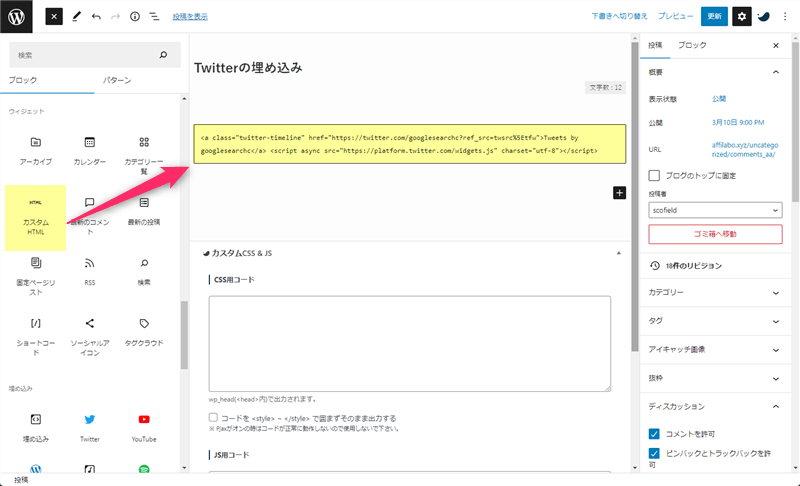Click the 投稿を表示 link
Image resolution: width=800 pixels, height=486 pixels.
pos(190,16)
